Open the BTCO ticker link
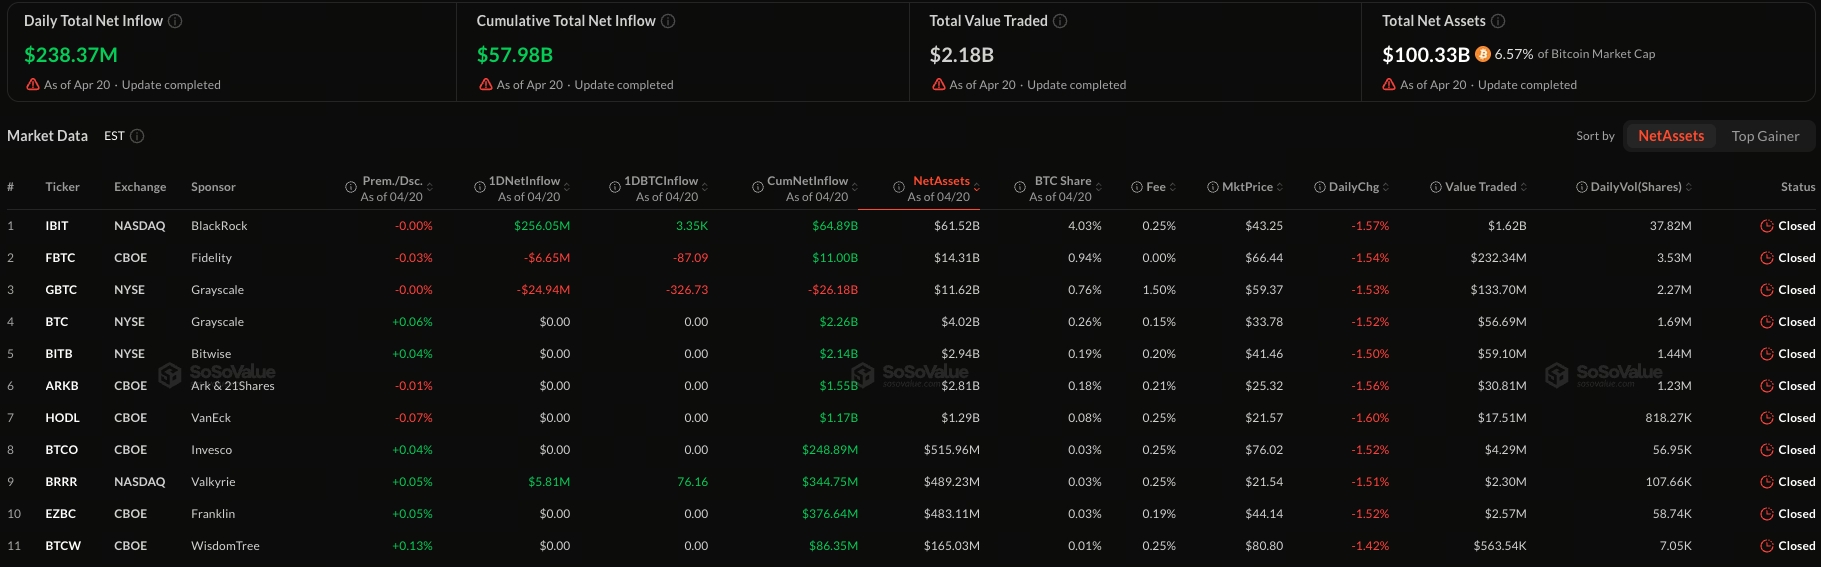1821x567 pixels. [61, 450]
